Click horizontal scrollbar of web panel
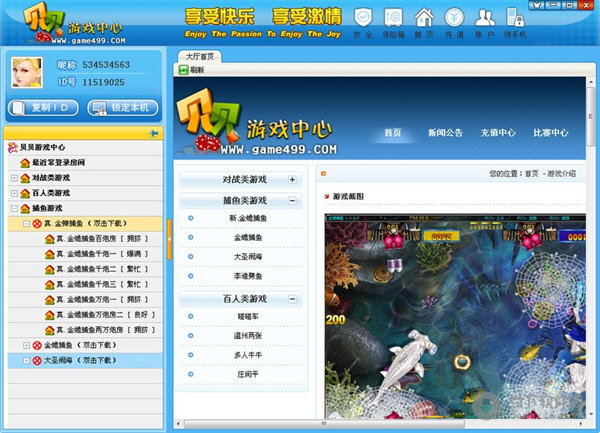The width and height of the screenshot is (600, 433). tap(324, 423)
